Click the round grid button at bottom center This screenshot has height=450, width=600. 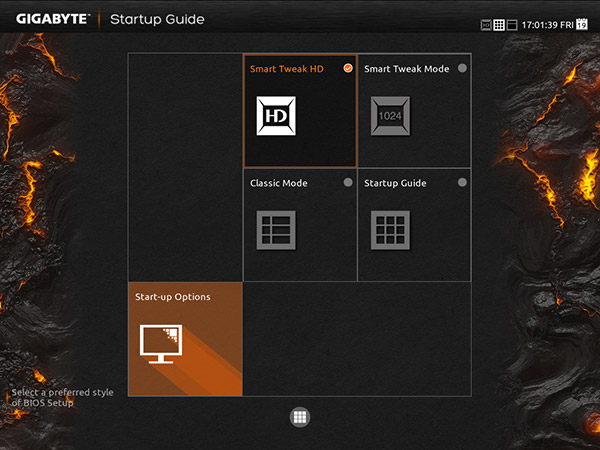click(x=300, y=417)
